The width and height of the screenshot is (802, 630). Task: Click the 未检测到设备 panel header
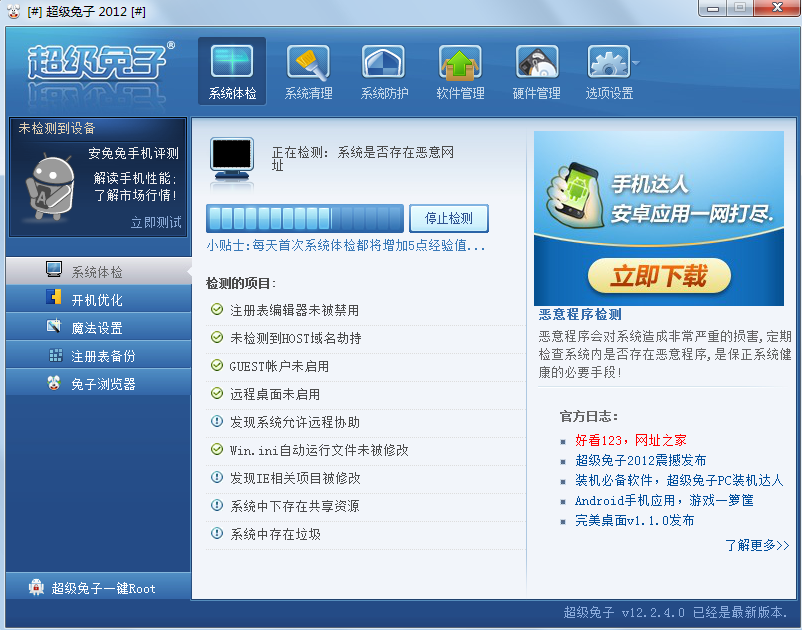(57, 128)
